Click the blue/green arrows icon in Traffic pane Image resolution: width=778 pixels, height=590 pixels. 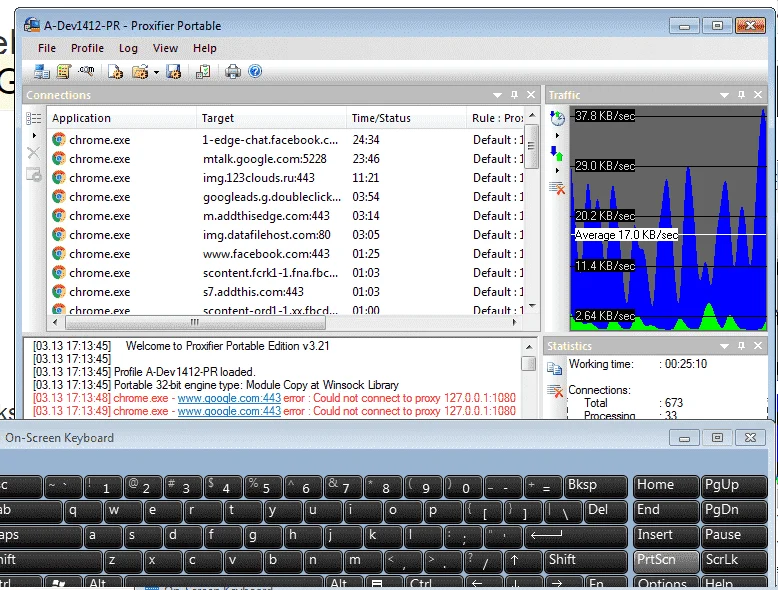(557, 153)
